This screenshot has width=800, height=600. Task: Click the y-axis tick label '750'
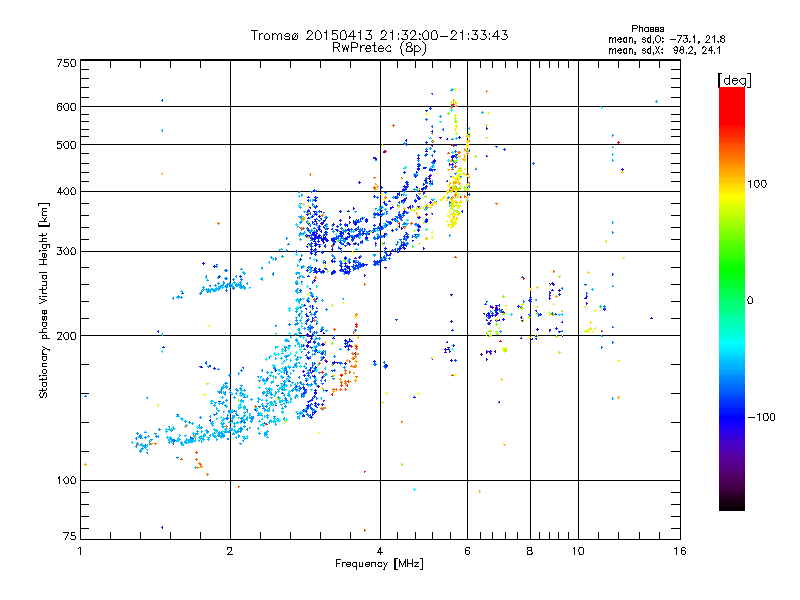[x=66, y=63]
